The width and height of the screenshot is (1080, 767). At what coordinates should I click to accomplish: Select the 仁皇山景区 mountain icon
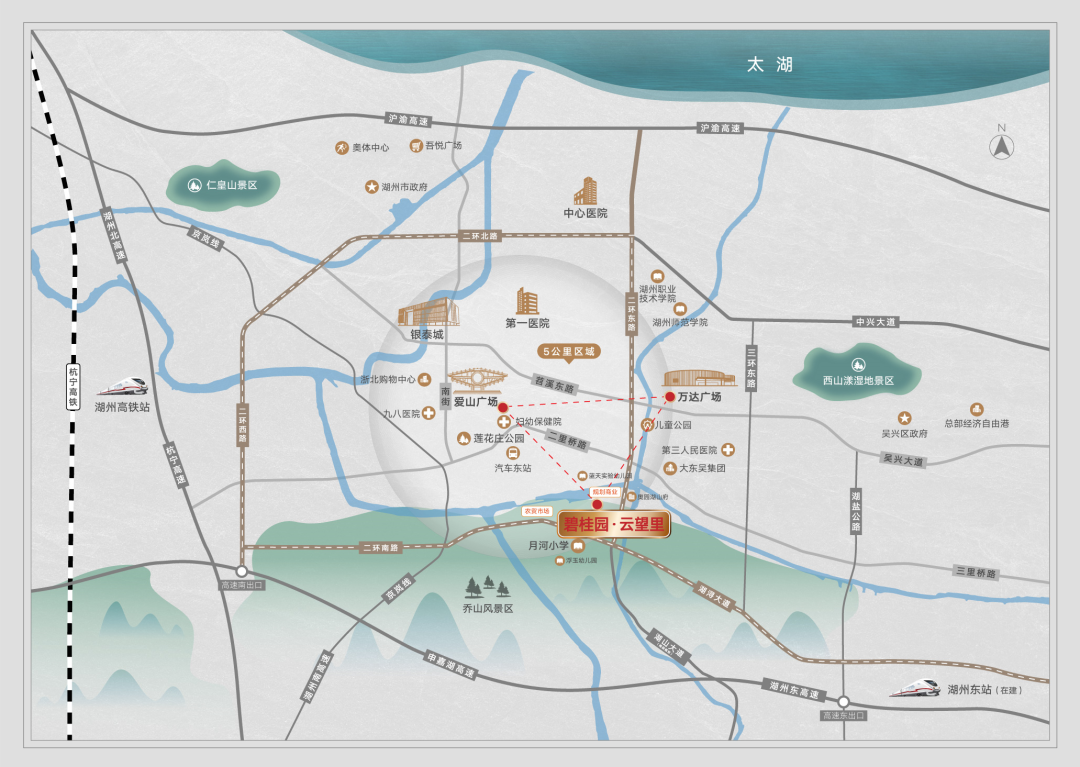[x=195, y=185]
